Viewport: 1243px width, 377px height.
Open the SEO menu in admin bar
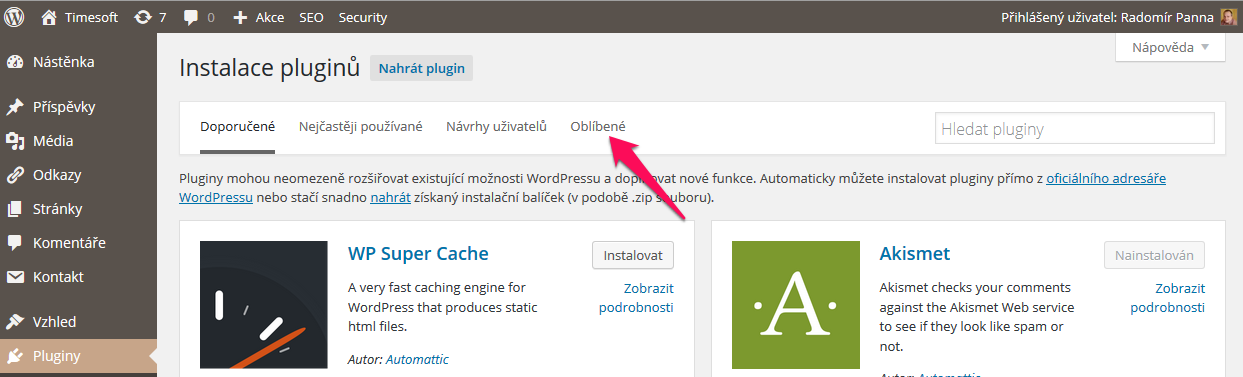point(310,17)
